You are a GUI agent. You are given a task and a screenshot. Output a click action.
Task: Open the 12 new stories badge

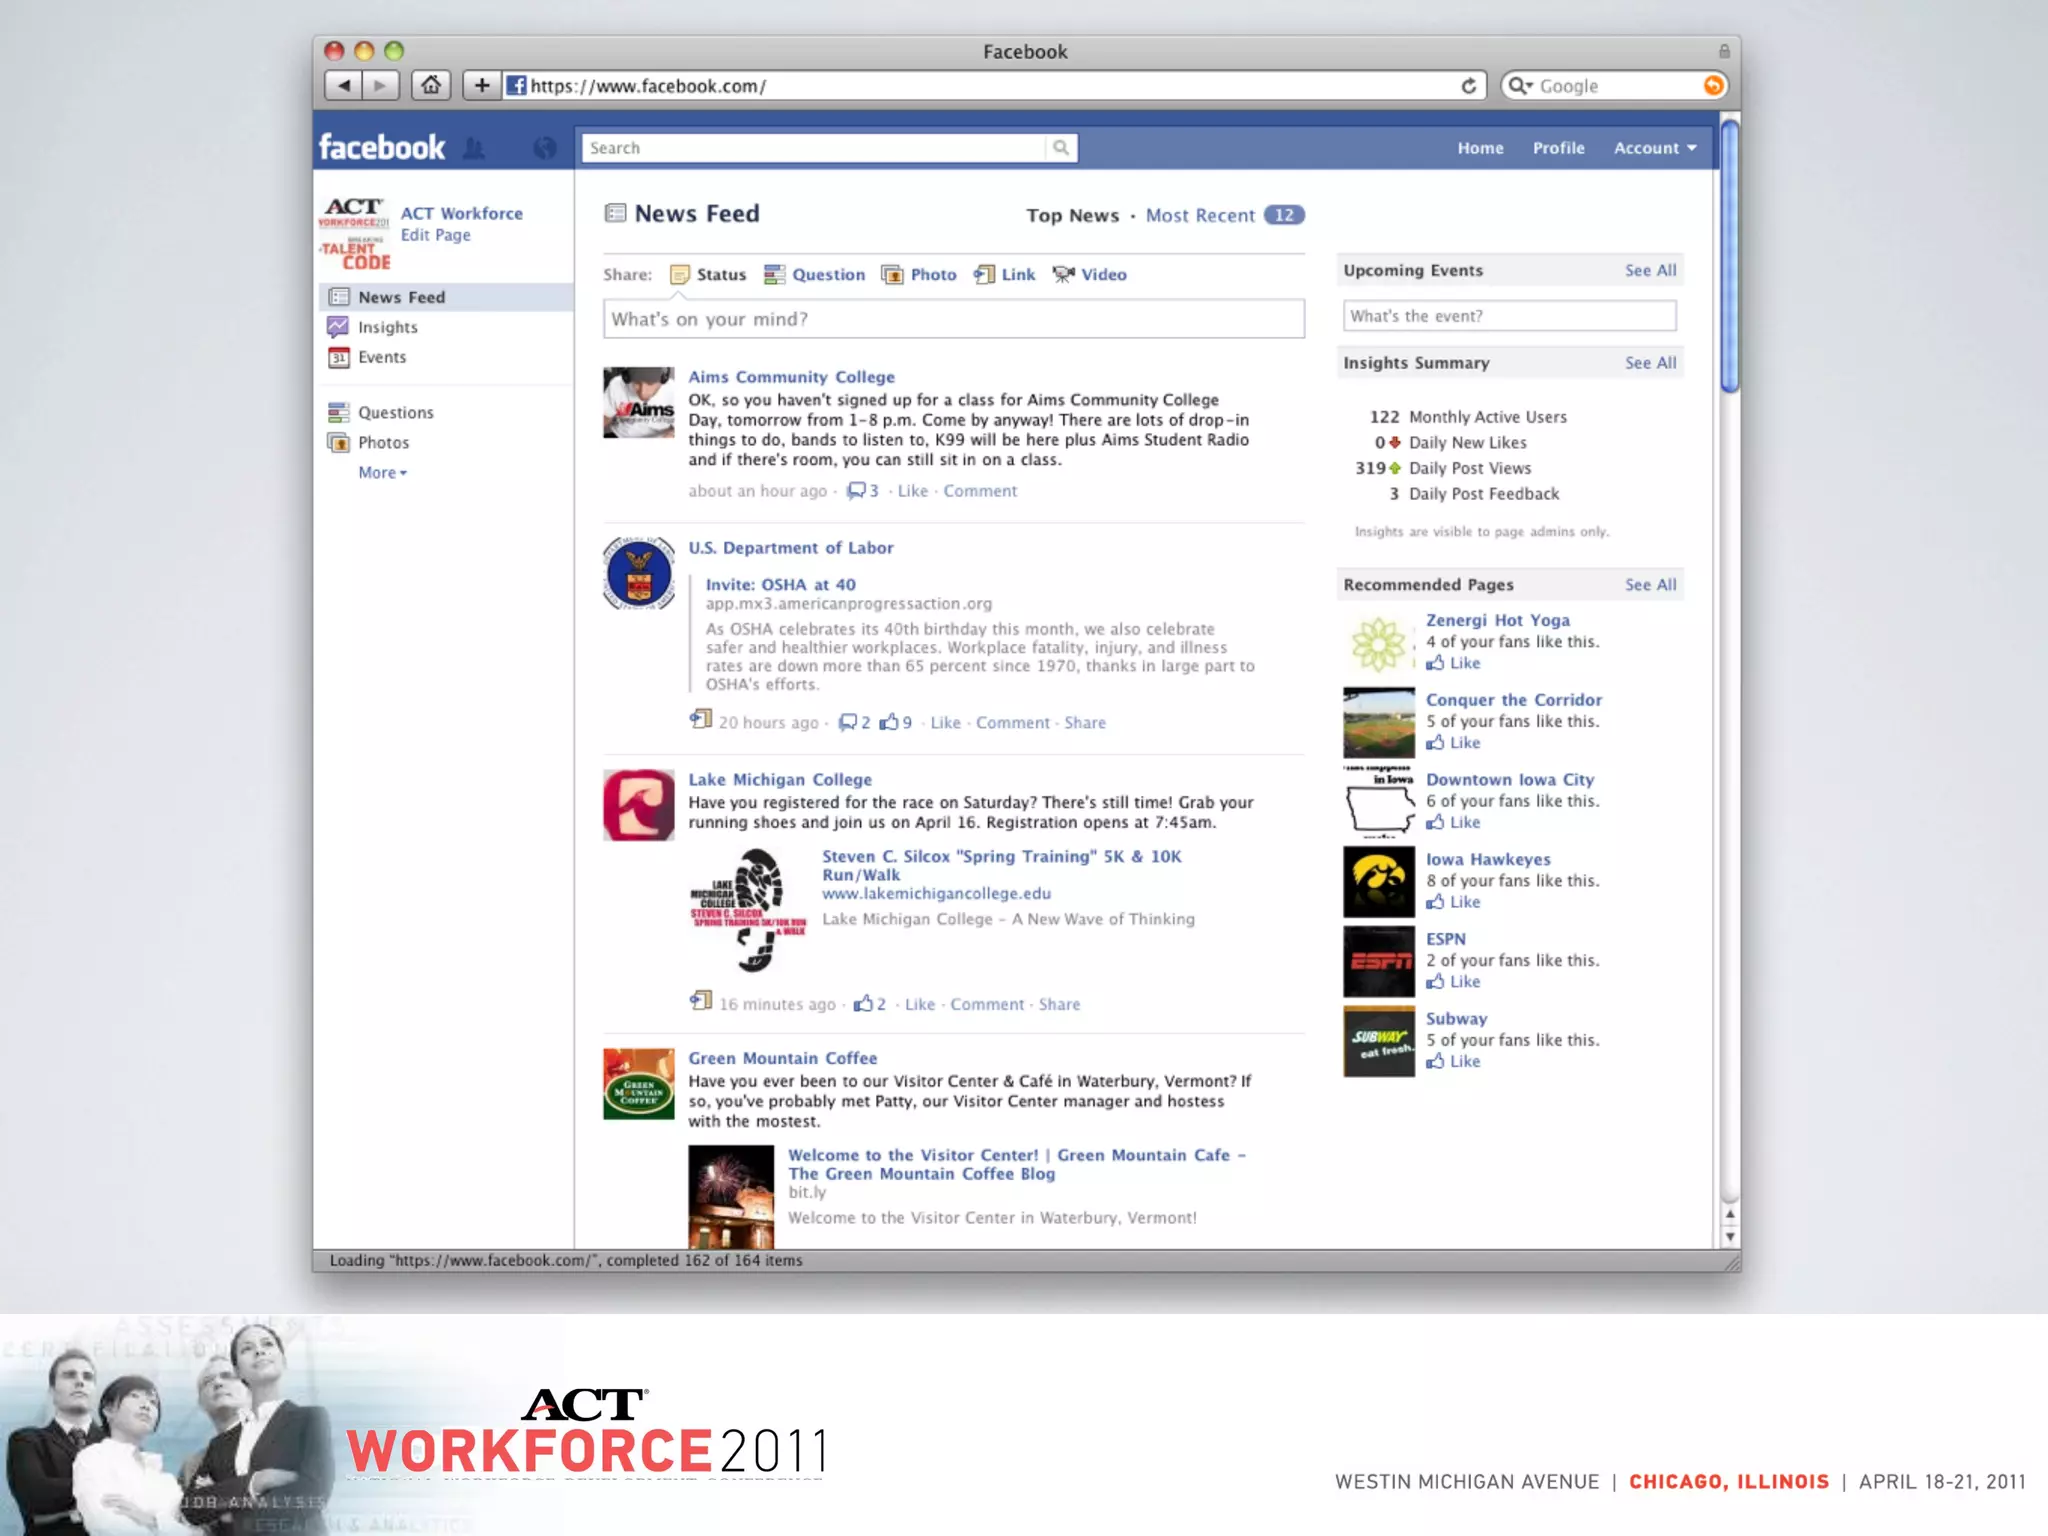pyautogui.click(x=1284, y=215)
